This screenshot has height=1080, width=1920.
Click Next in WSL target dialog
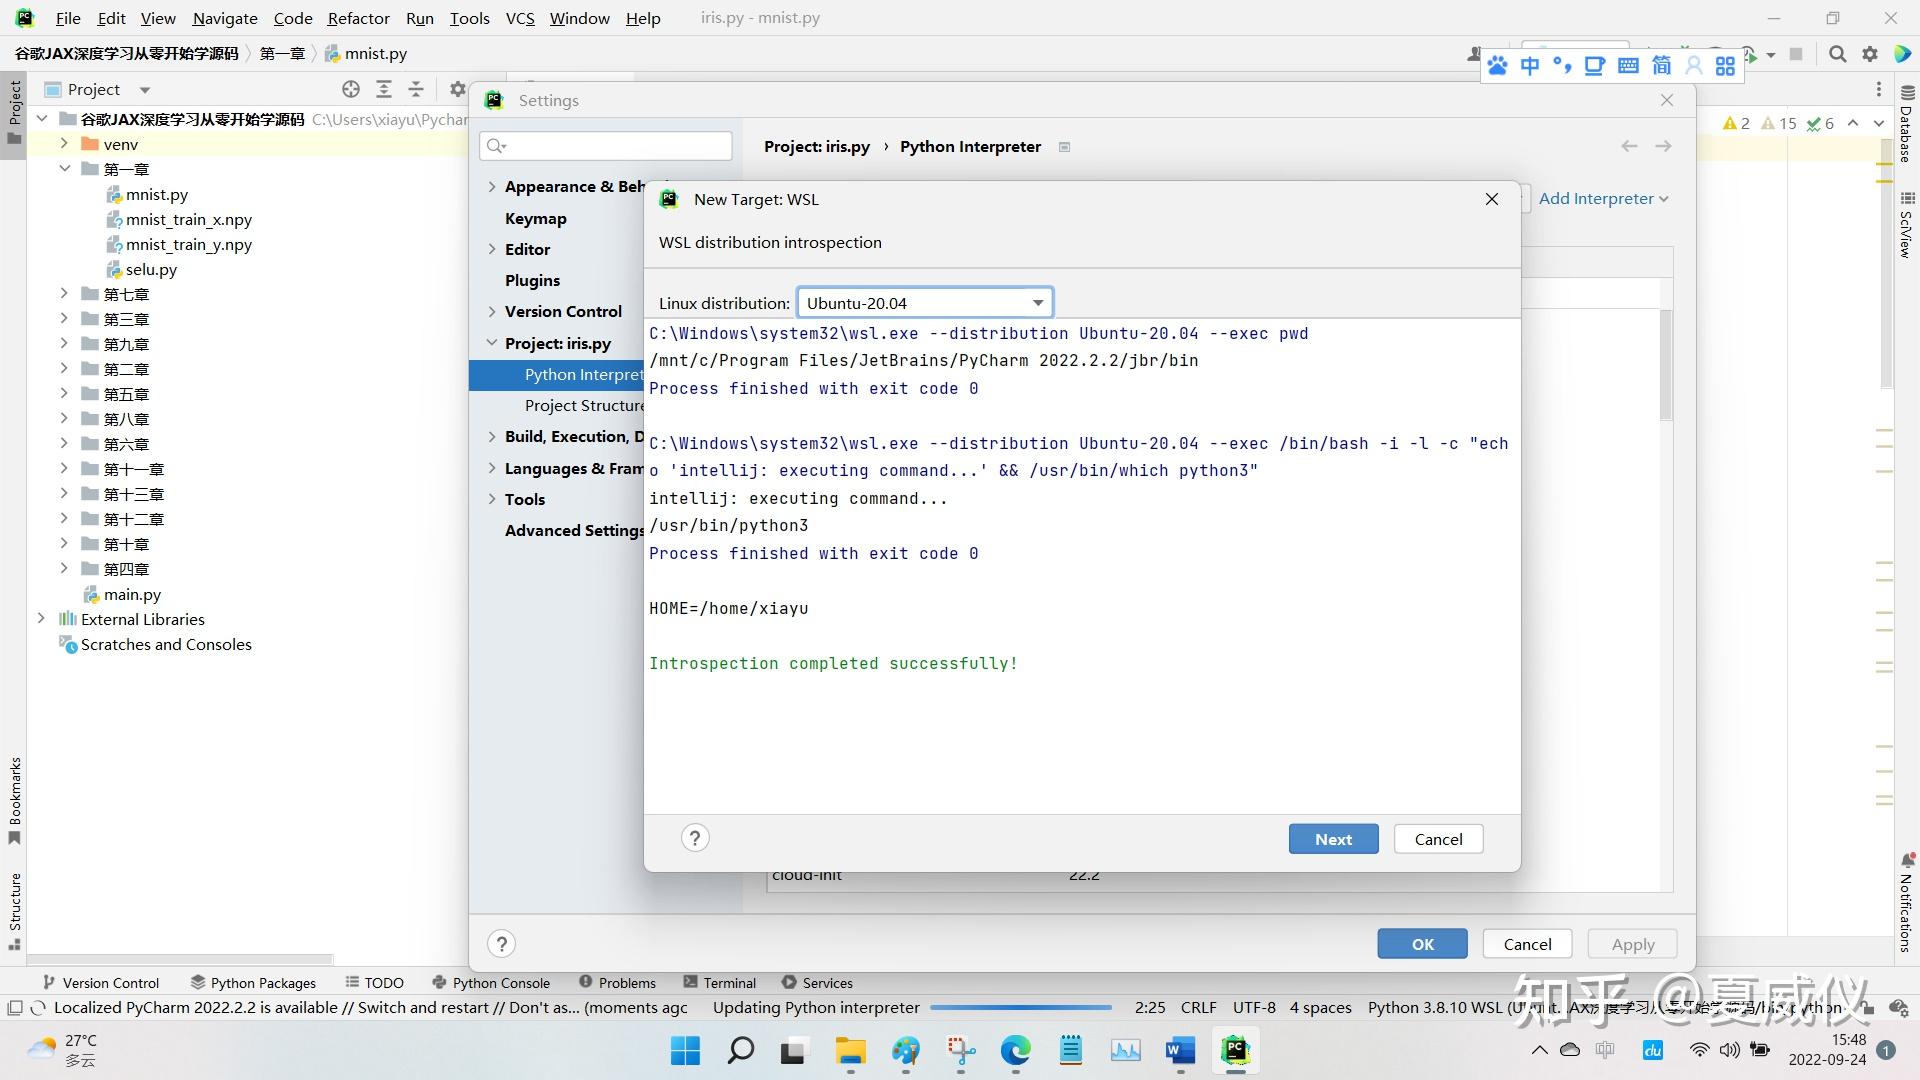tap(1333, 839)
